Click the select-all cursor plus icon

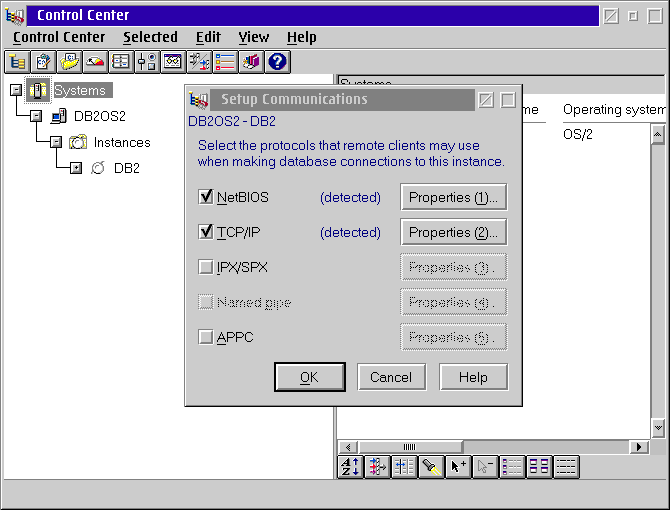(458, 466)
